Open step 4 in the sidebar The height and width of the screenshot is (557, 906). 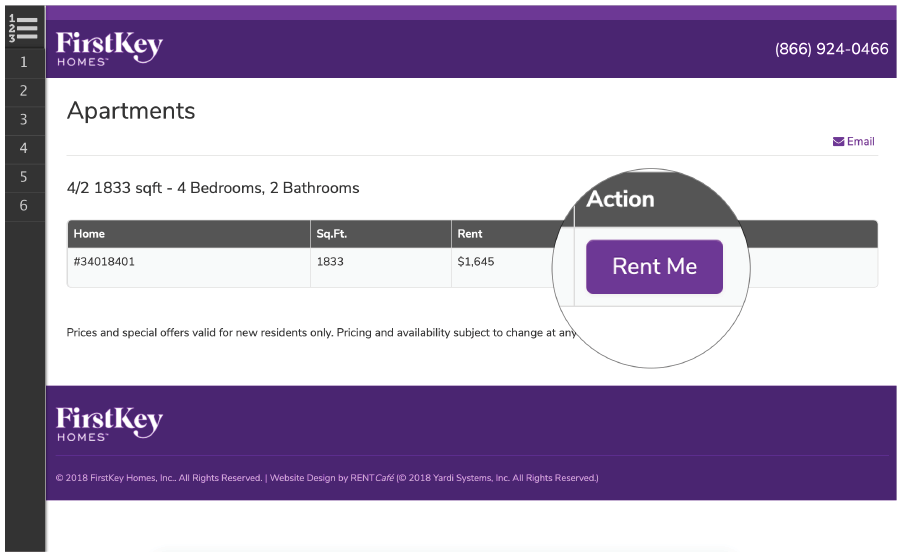point(24,148)
